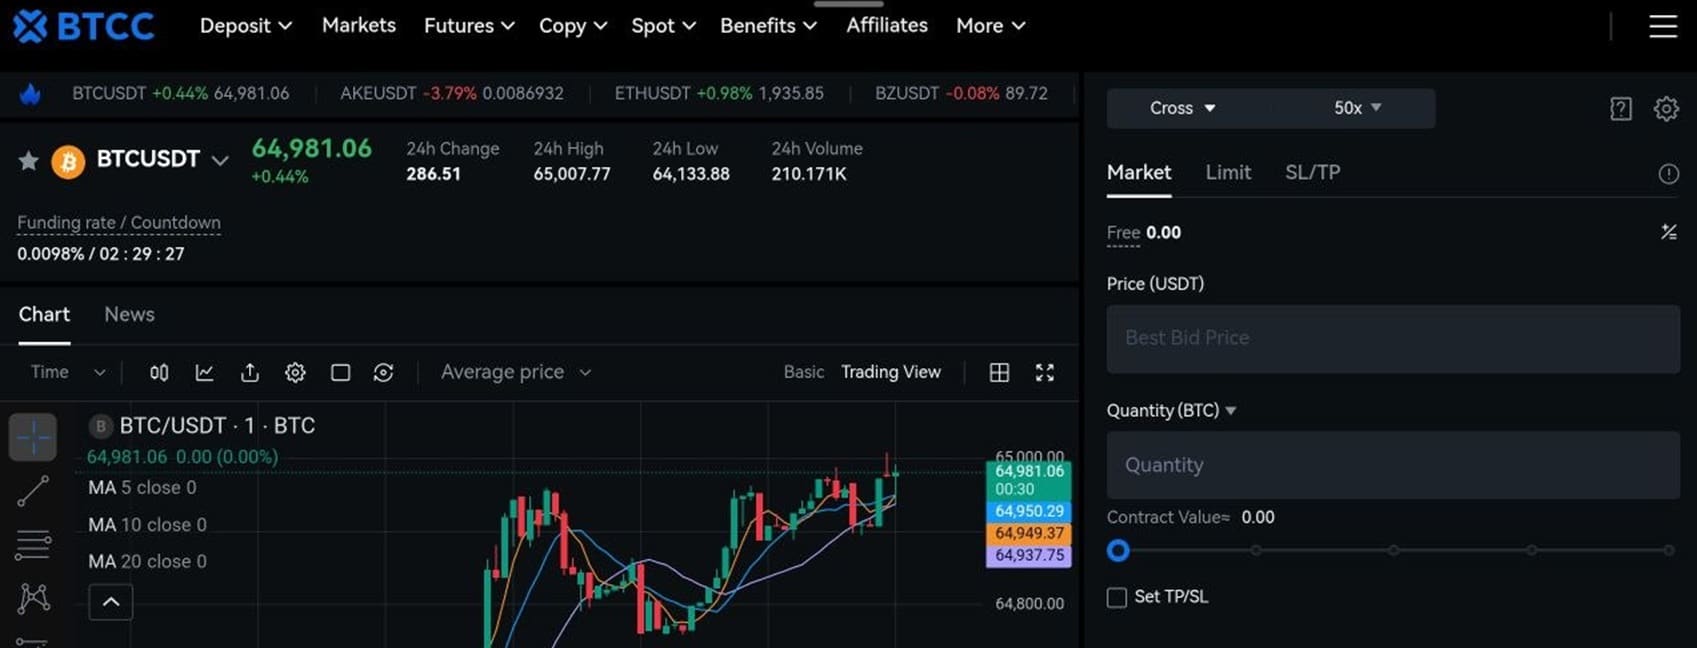Screen dimensions: 1697x648
Task: Click the flame hot-markets icon
Action: coord(30,94)
